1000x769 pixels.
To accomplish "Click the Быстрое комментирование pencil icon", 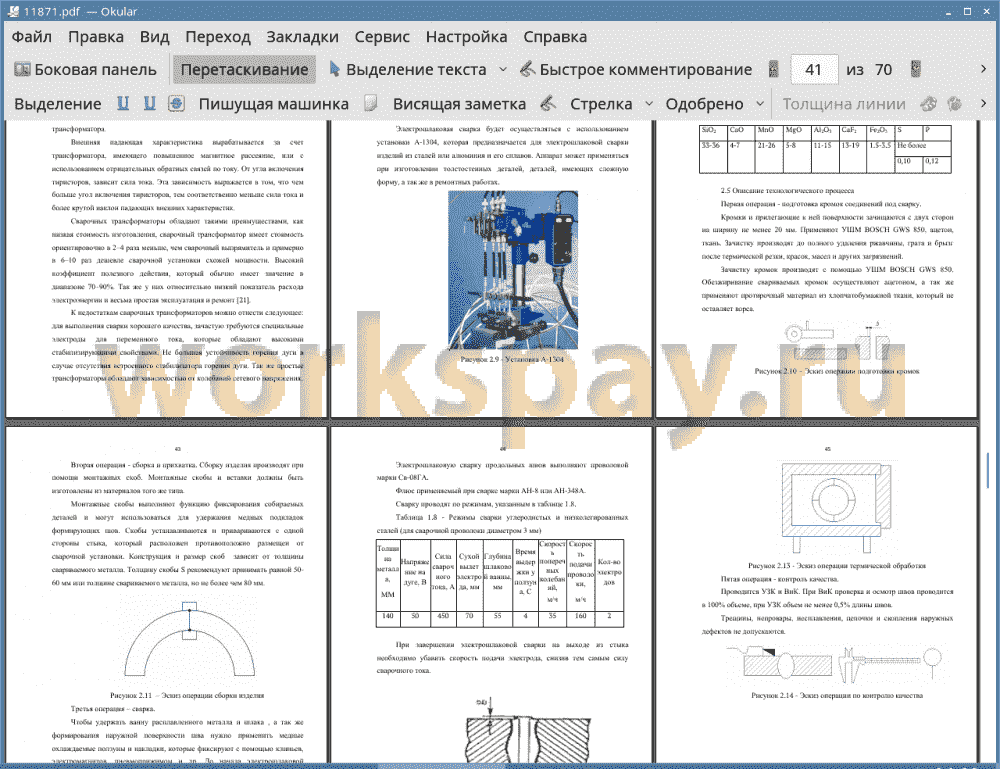I will click(528, 69).
